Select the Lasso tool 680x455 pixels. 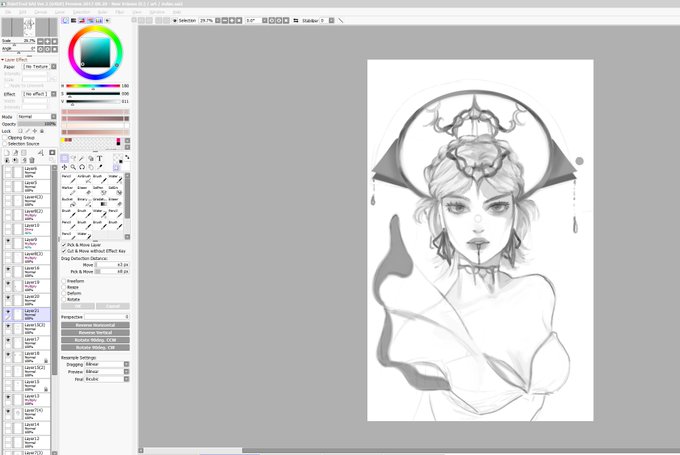(x=73, y=158)
